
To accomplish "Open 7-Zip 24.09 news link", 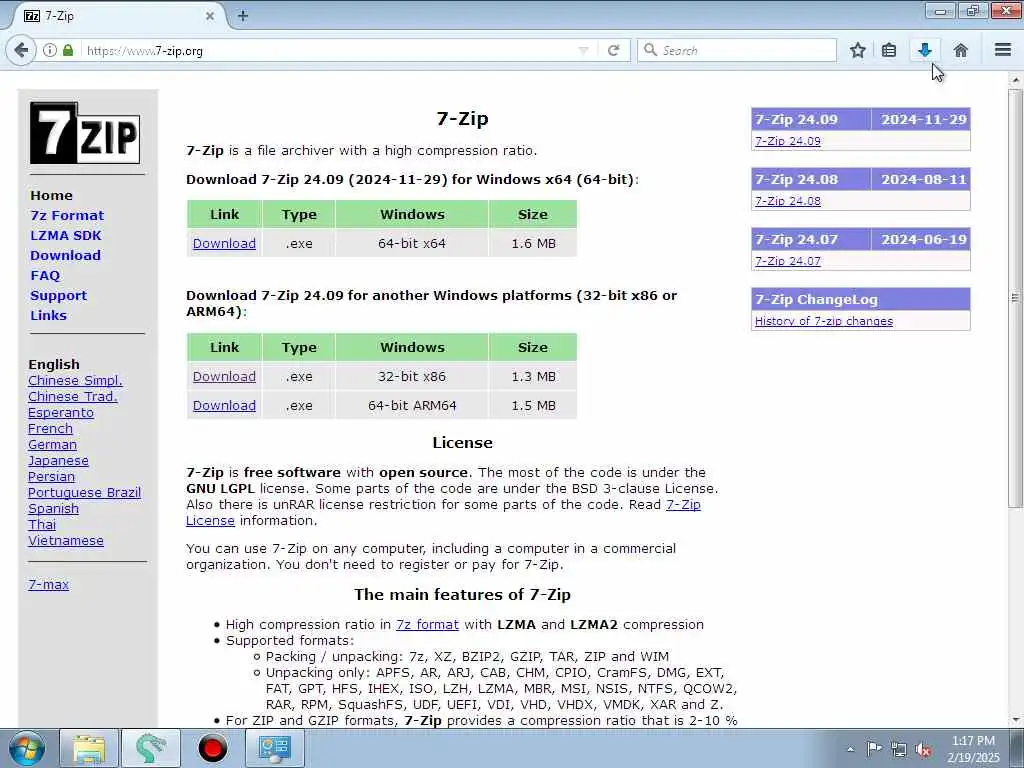I will (788, 141).
